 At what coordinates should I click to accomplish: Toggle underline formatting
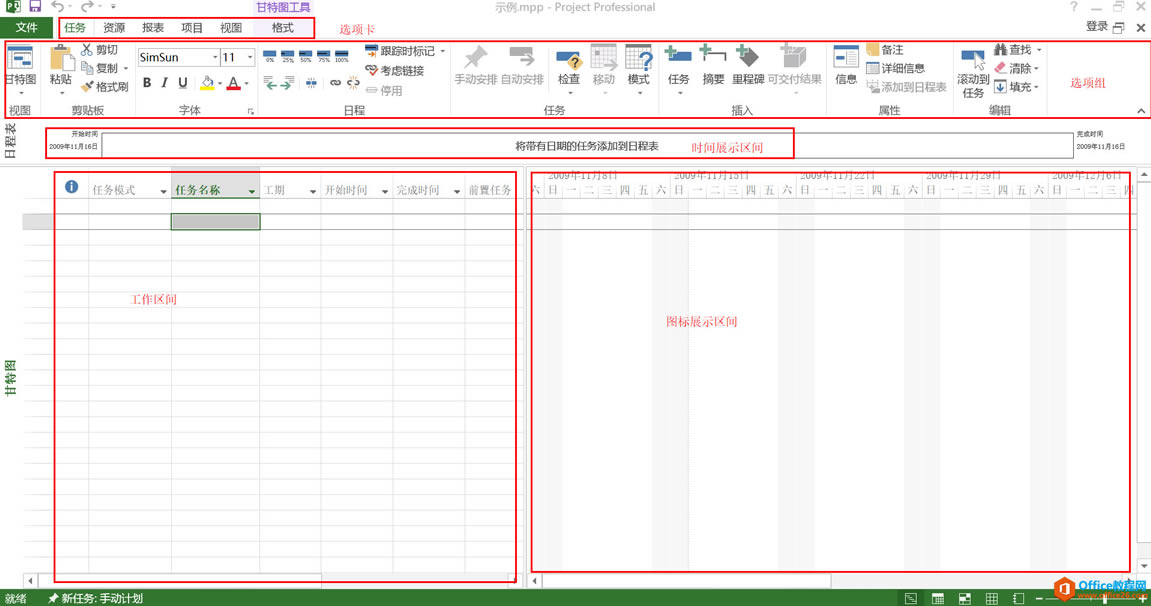pos(181,83)
